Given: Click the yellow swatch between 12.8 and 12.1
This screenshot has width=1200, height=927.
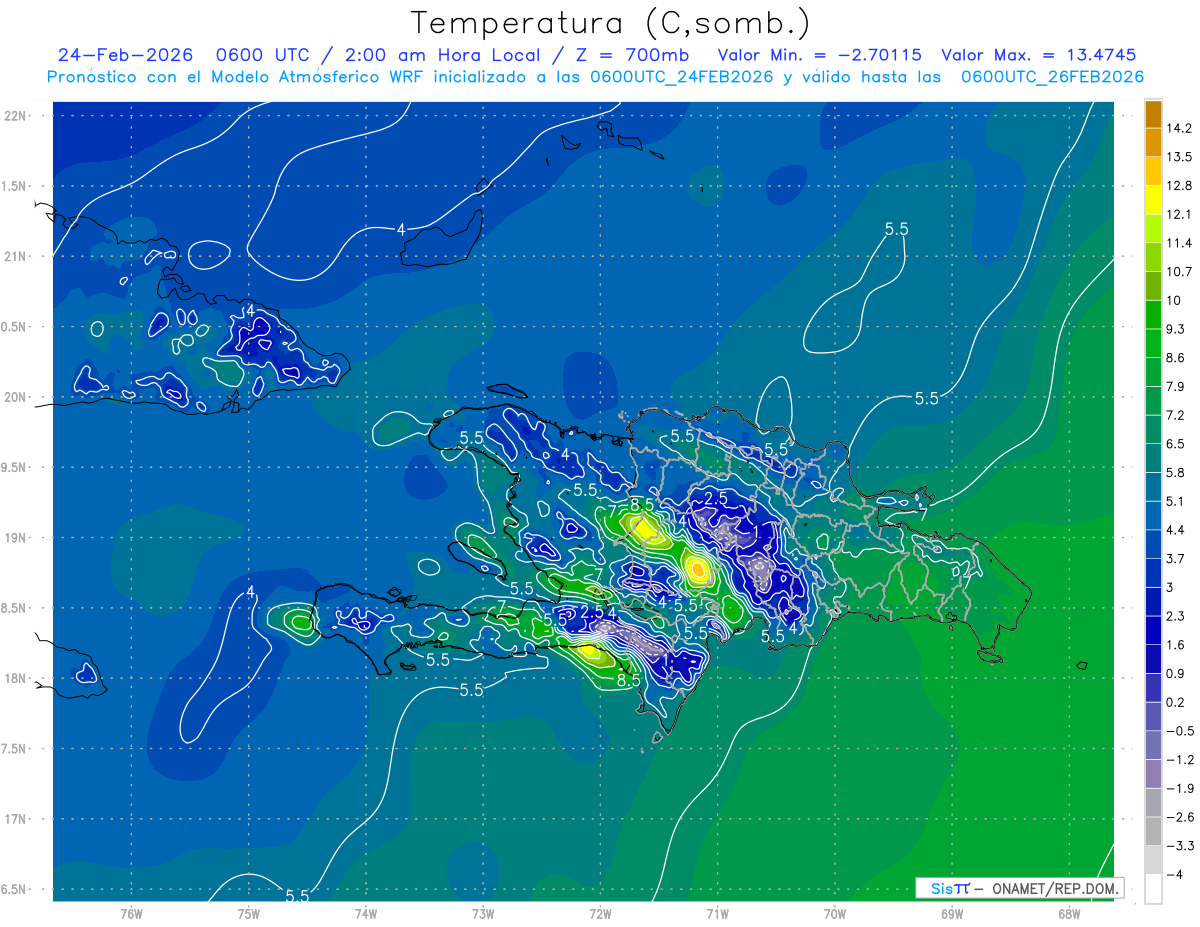Looking at the screenshot, I should pos(1153,200).
